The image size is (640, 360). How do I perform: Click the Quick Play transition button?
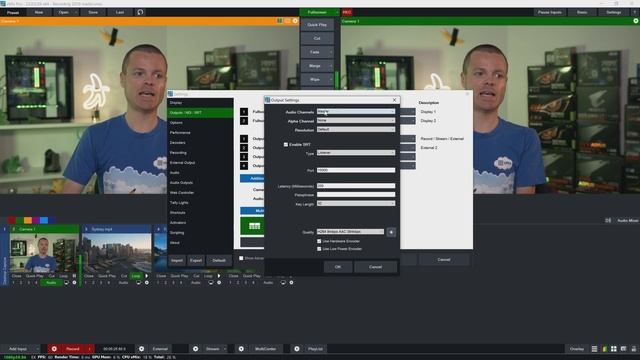click(317, 24)
